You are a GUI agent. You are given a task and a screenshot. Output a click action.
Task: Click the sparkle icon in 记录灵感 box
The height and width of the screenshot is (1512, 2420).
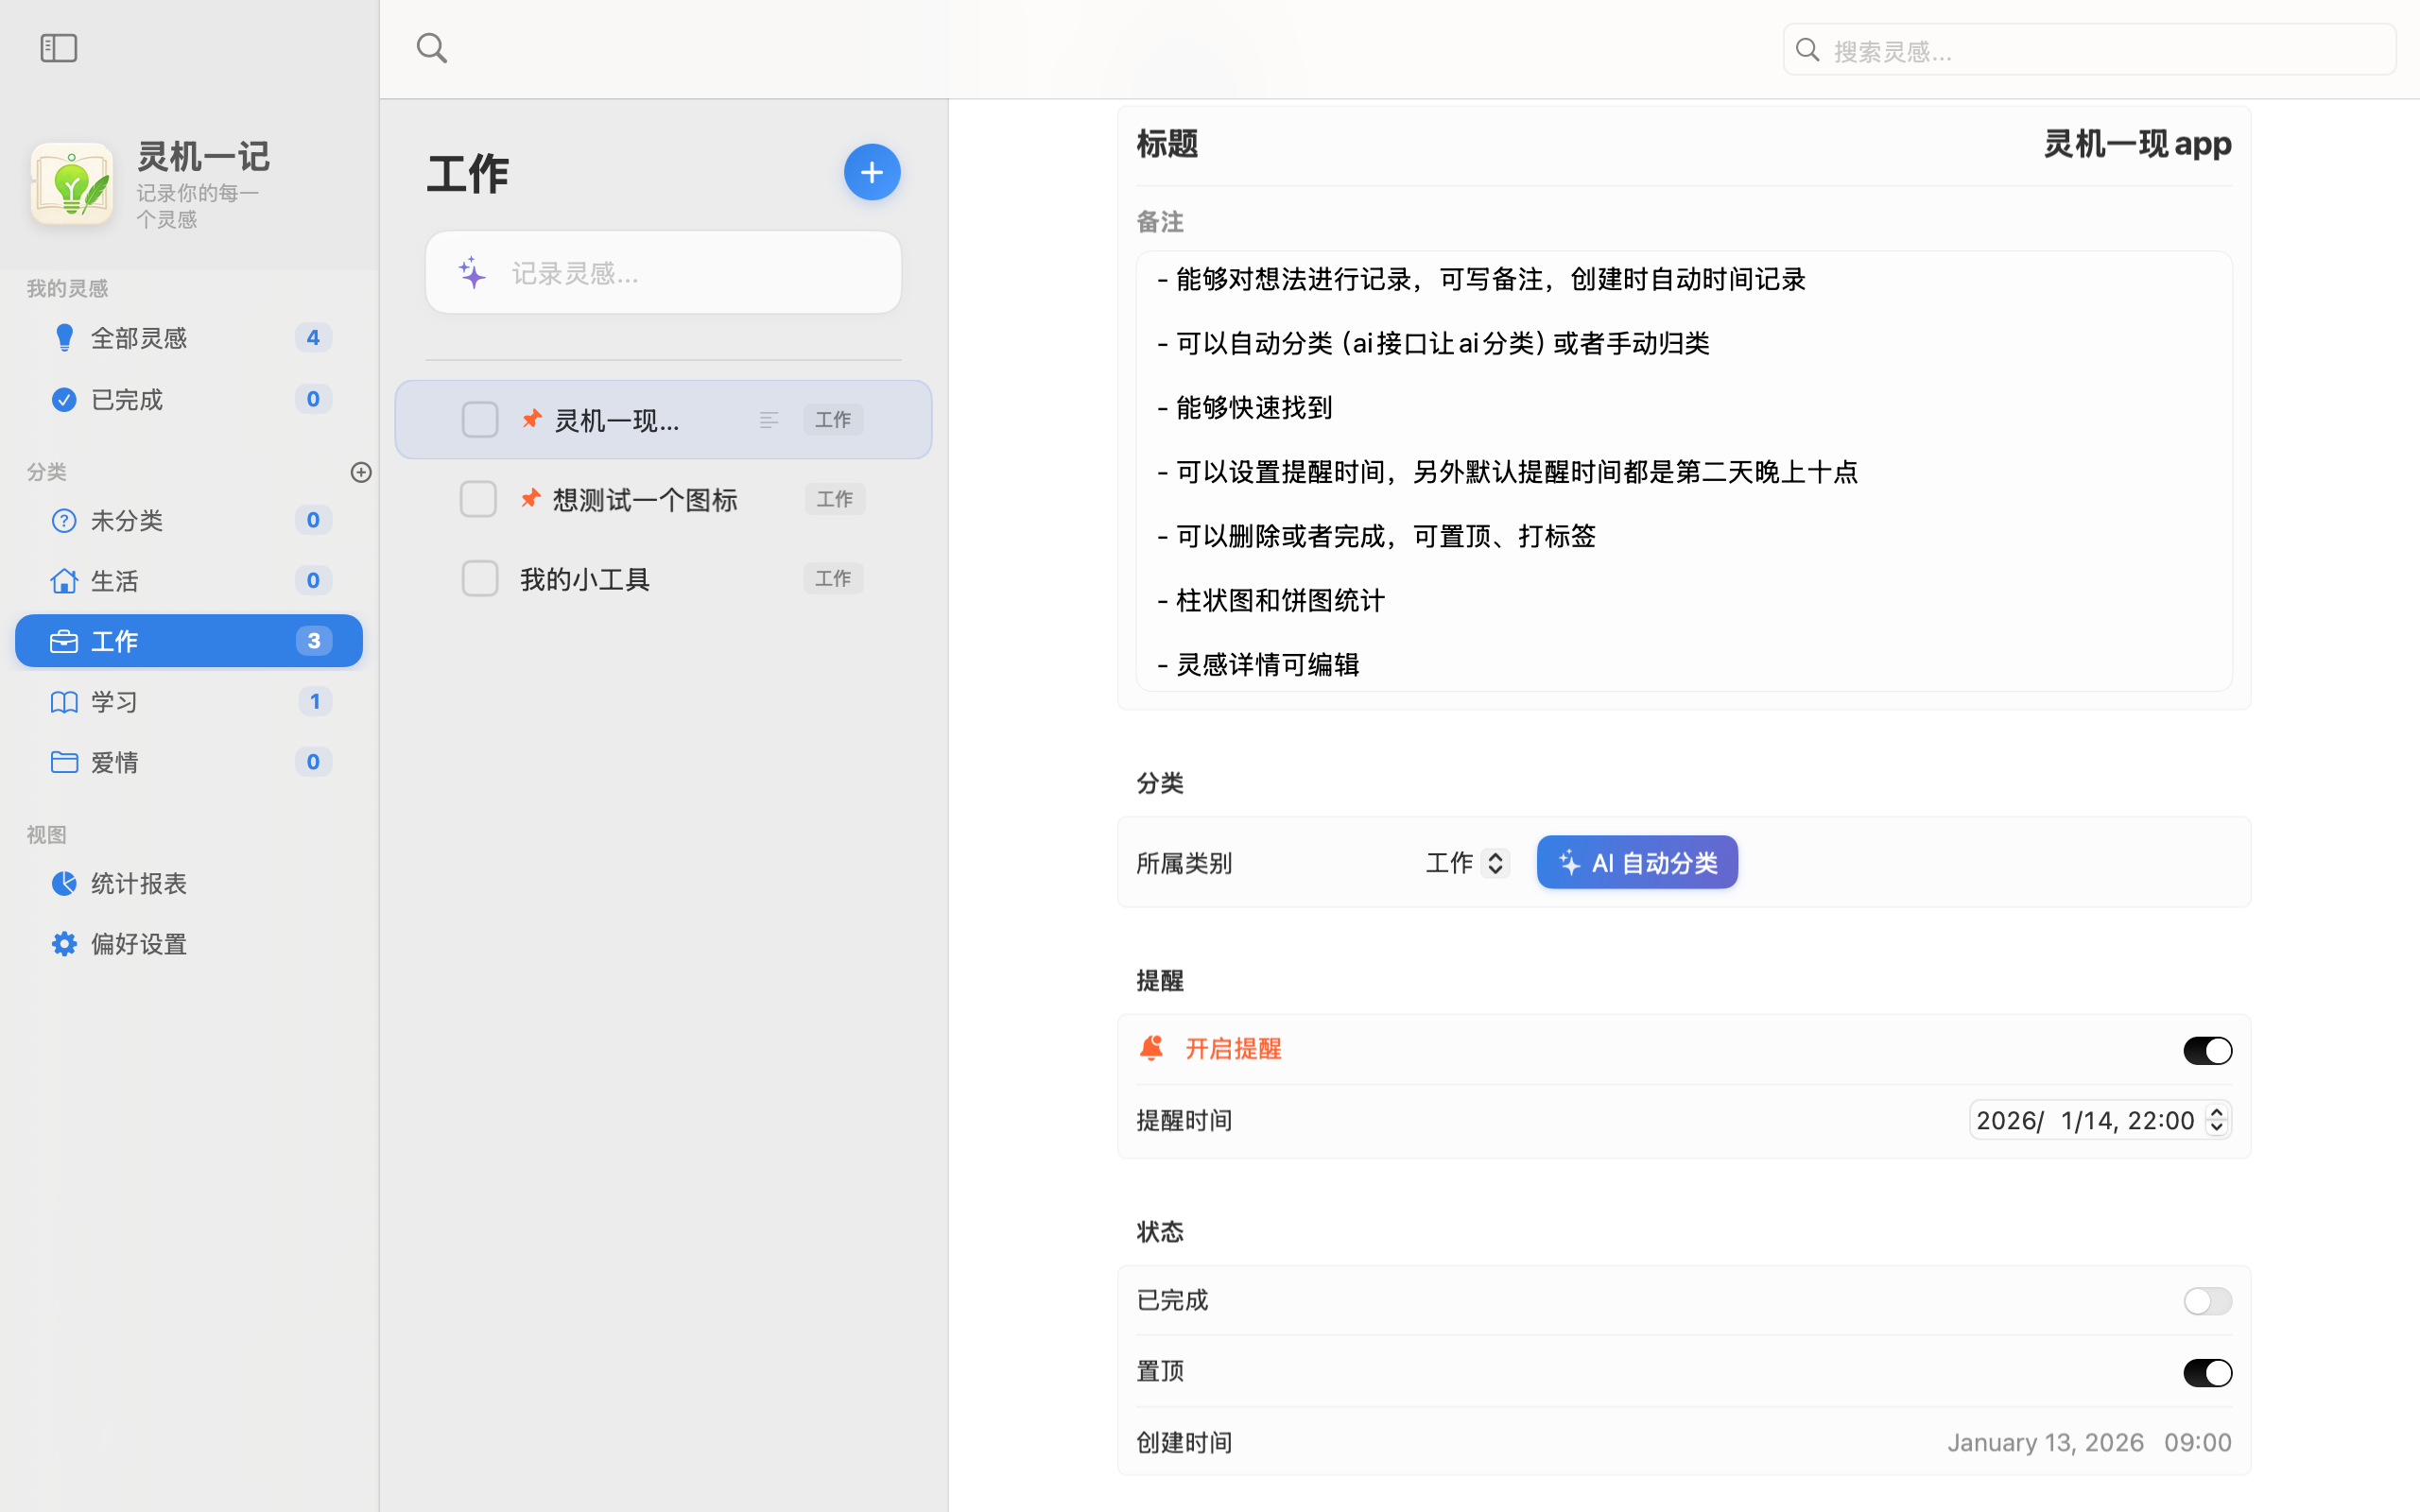(x=472, y=273)
